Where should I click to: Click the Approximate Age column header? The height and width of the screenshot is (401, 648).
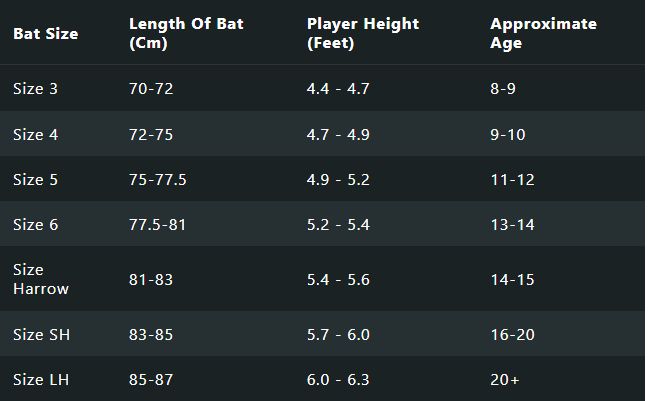coord(543,33)
